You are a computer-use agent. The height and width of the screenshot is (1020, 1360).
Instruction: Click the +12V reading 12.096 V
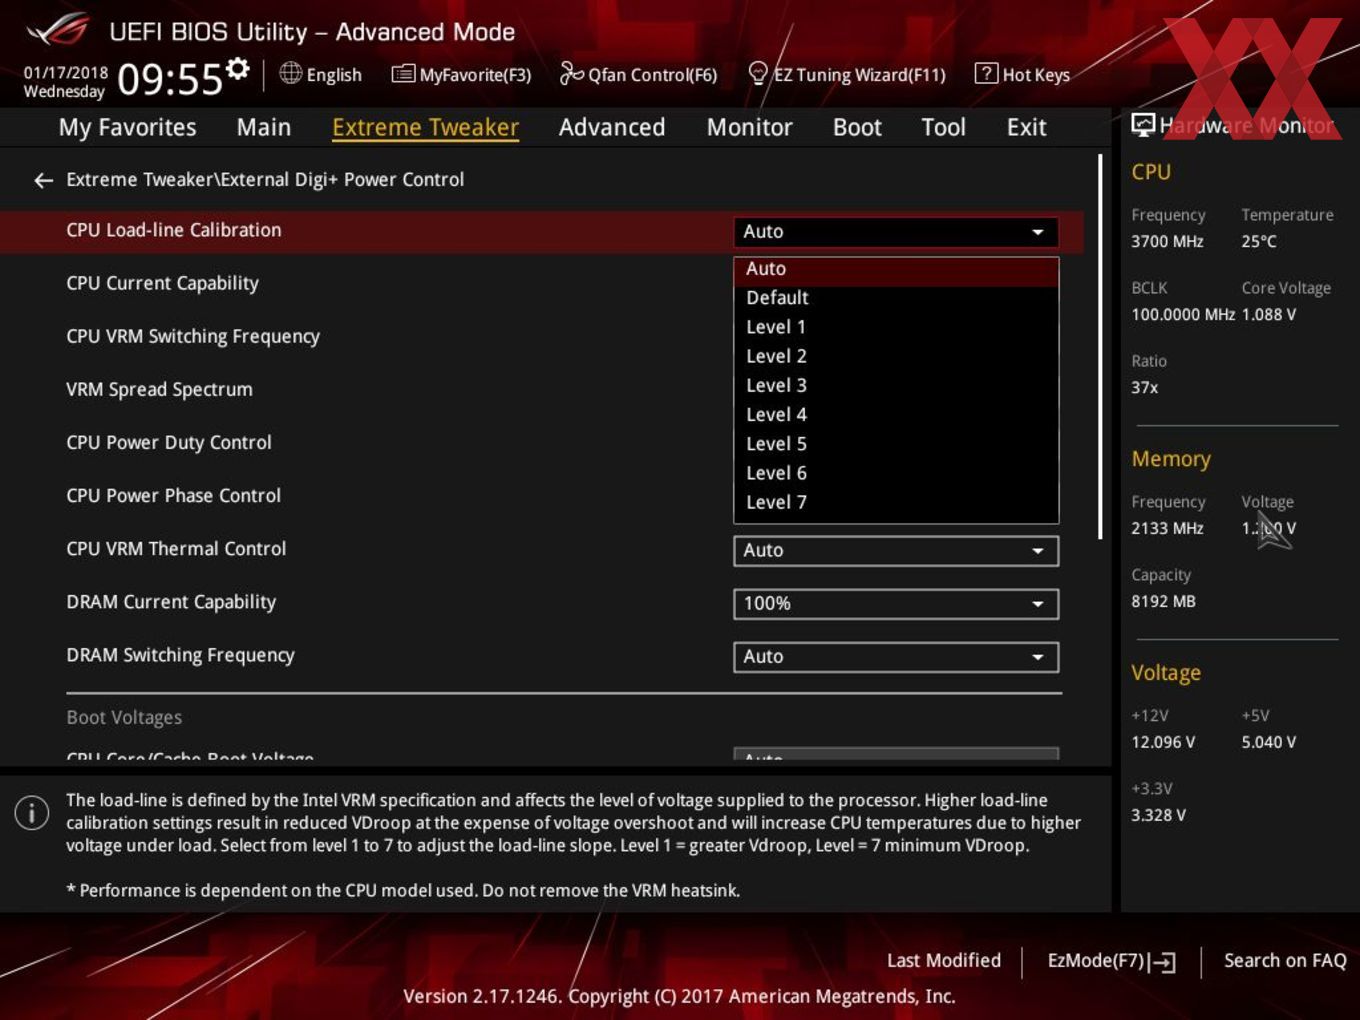pos(1162,742)
